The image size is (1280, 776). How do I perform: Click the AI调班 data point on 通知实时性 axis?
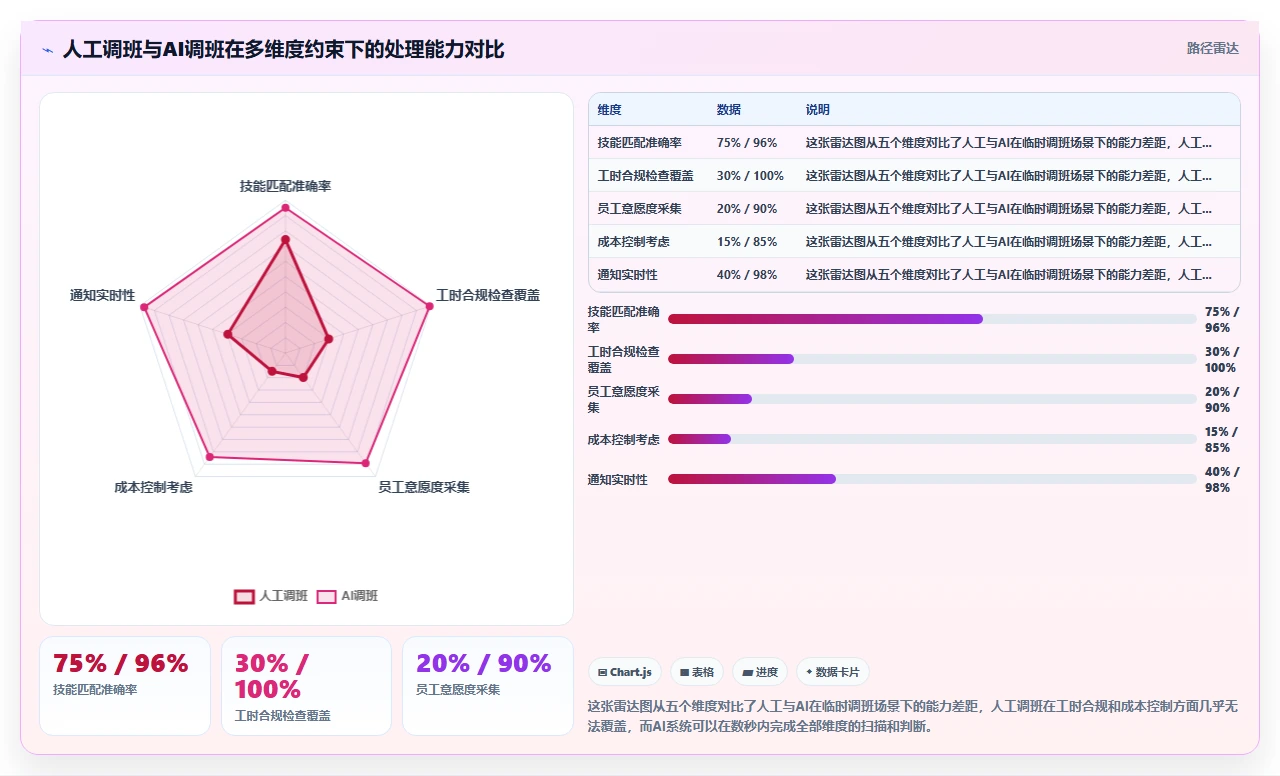point(144,308)
